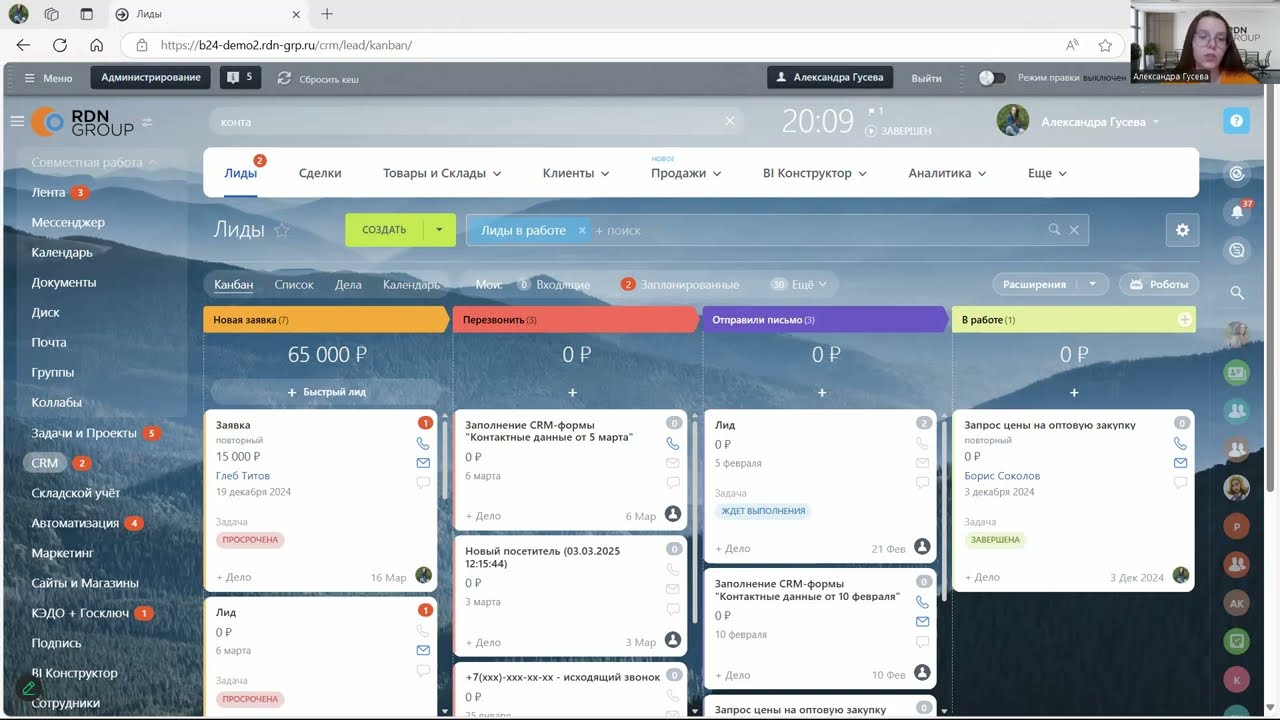Expand Аналитика menu
This screenshot has height=720, width=1280.
pyautogui.click(x=947, y=173)
